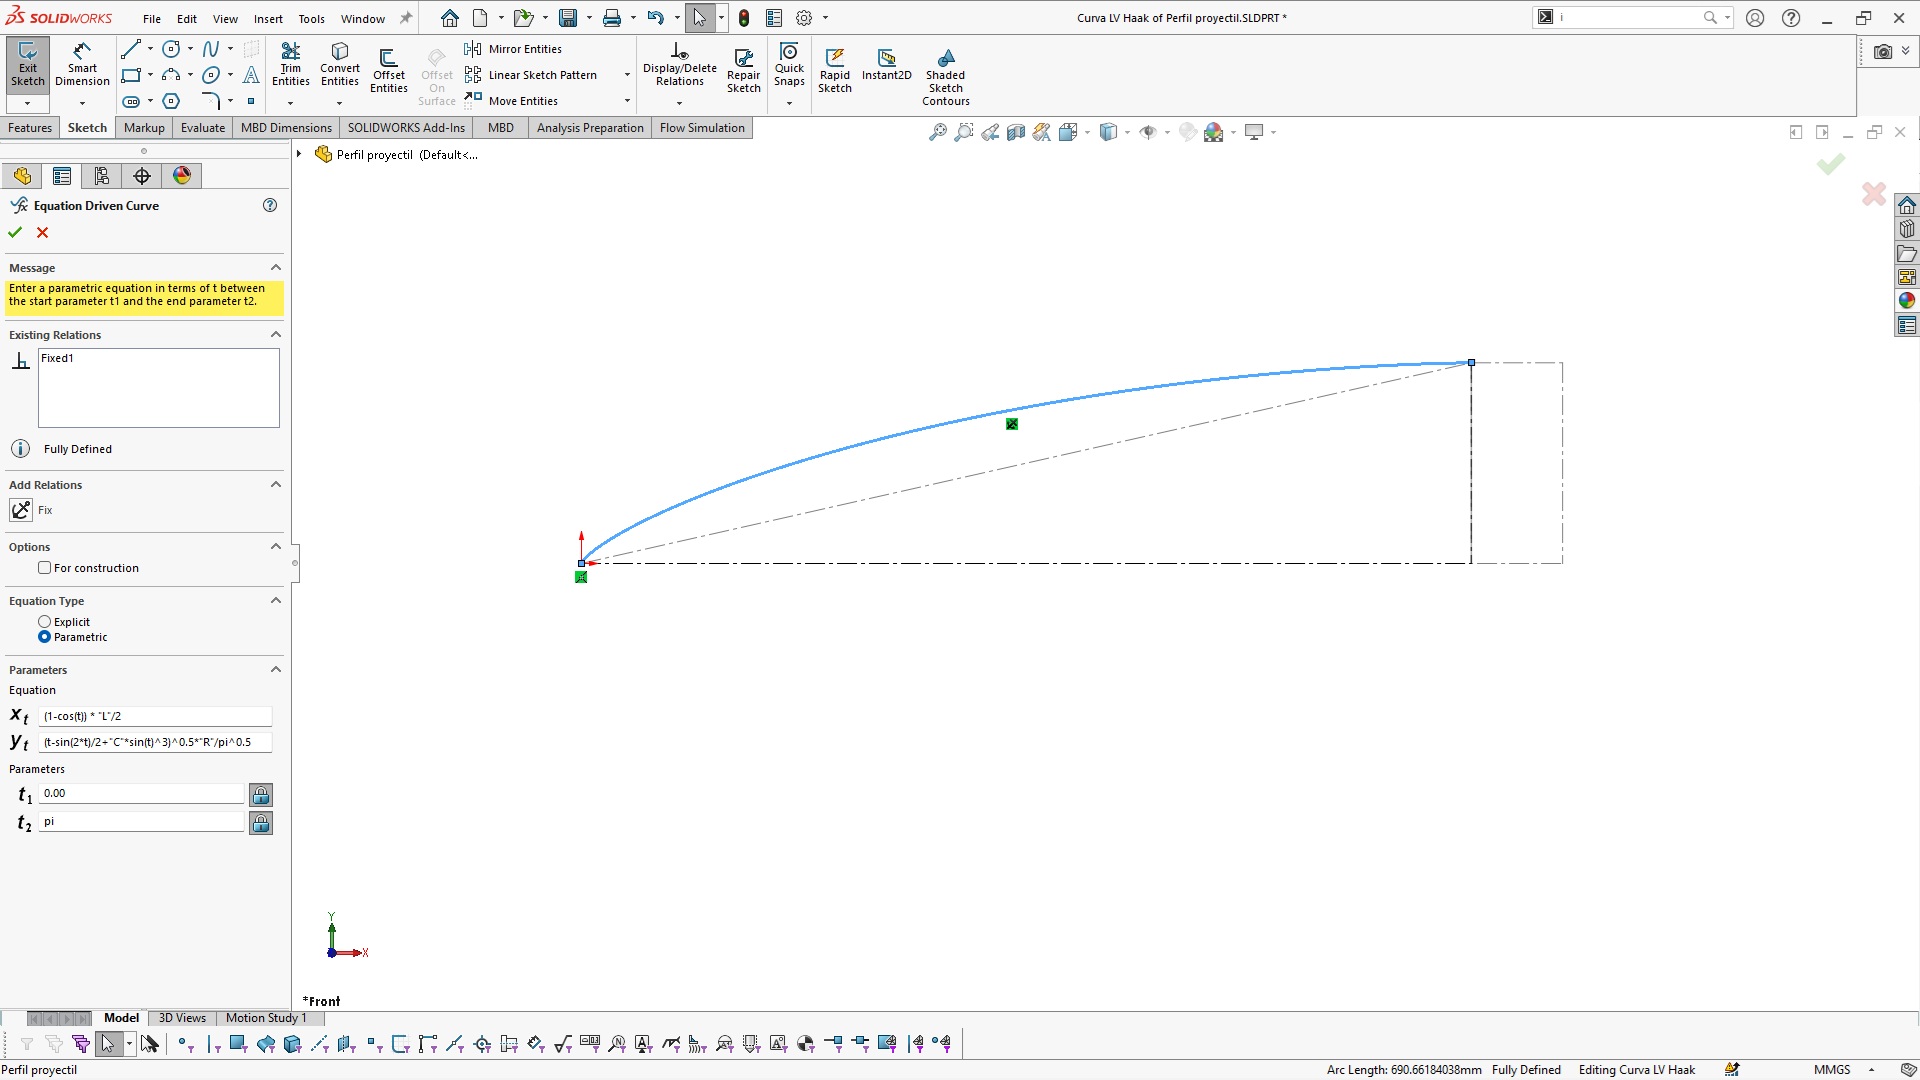Open the Display/Delete Relations dropdown arrow
The image size is (1920, 1080).
(679, 103)
